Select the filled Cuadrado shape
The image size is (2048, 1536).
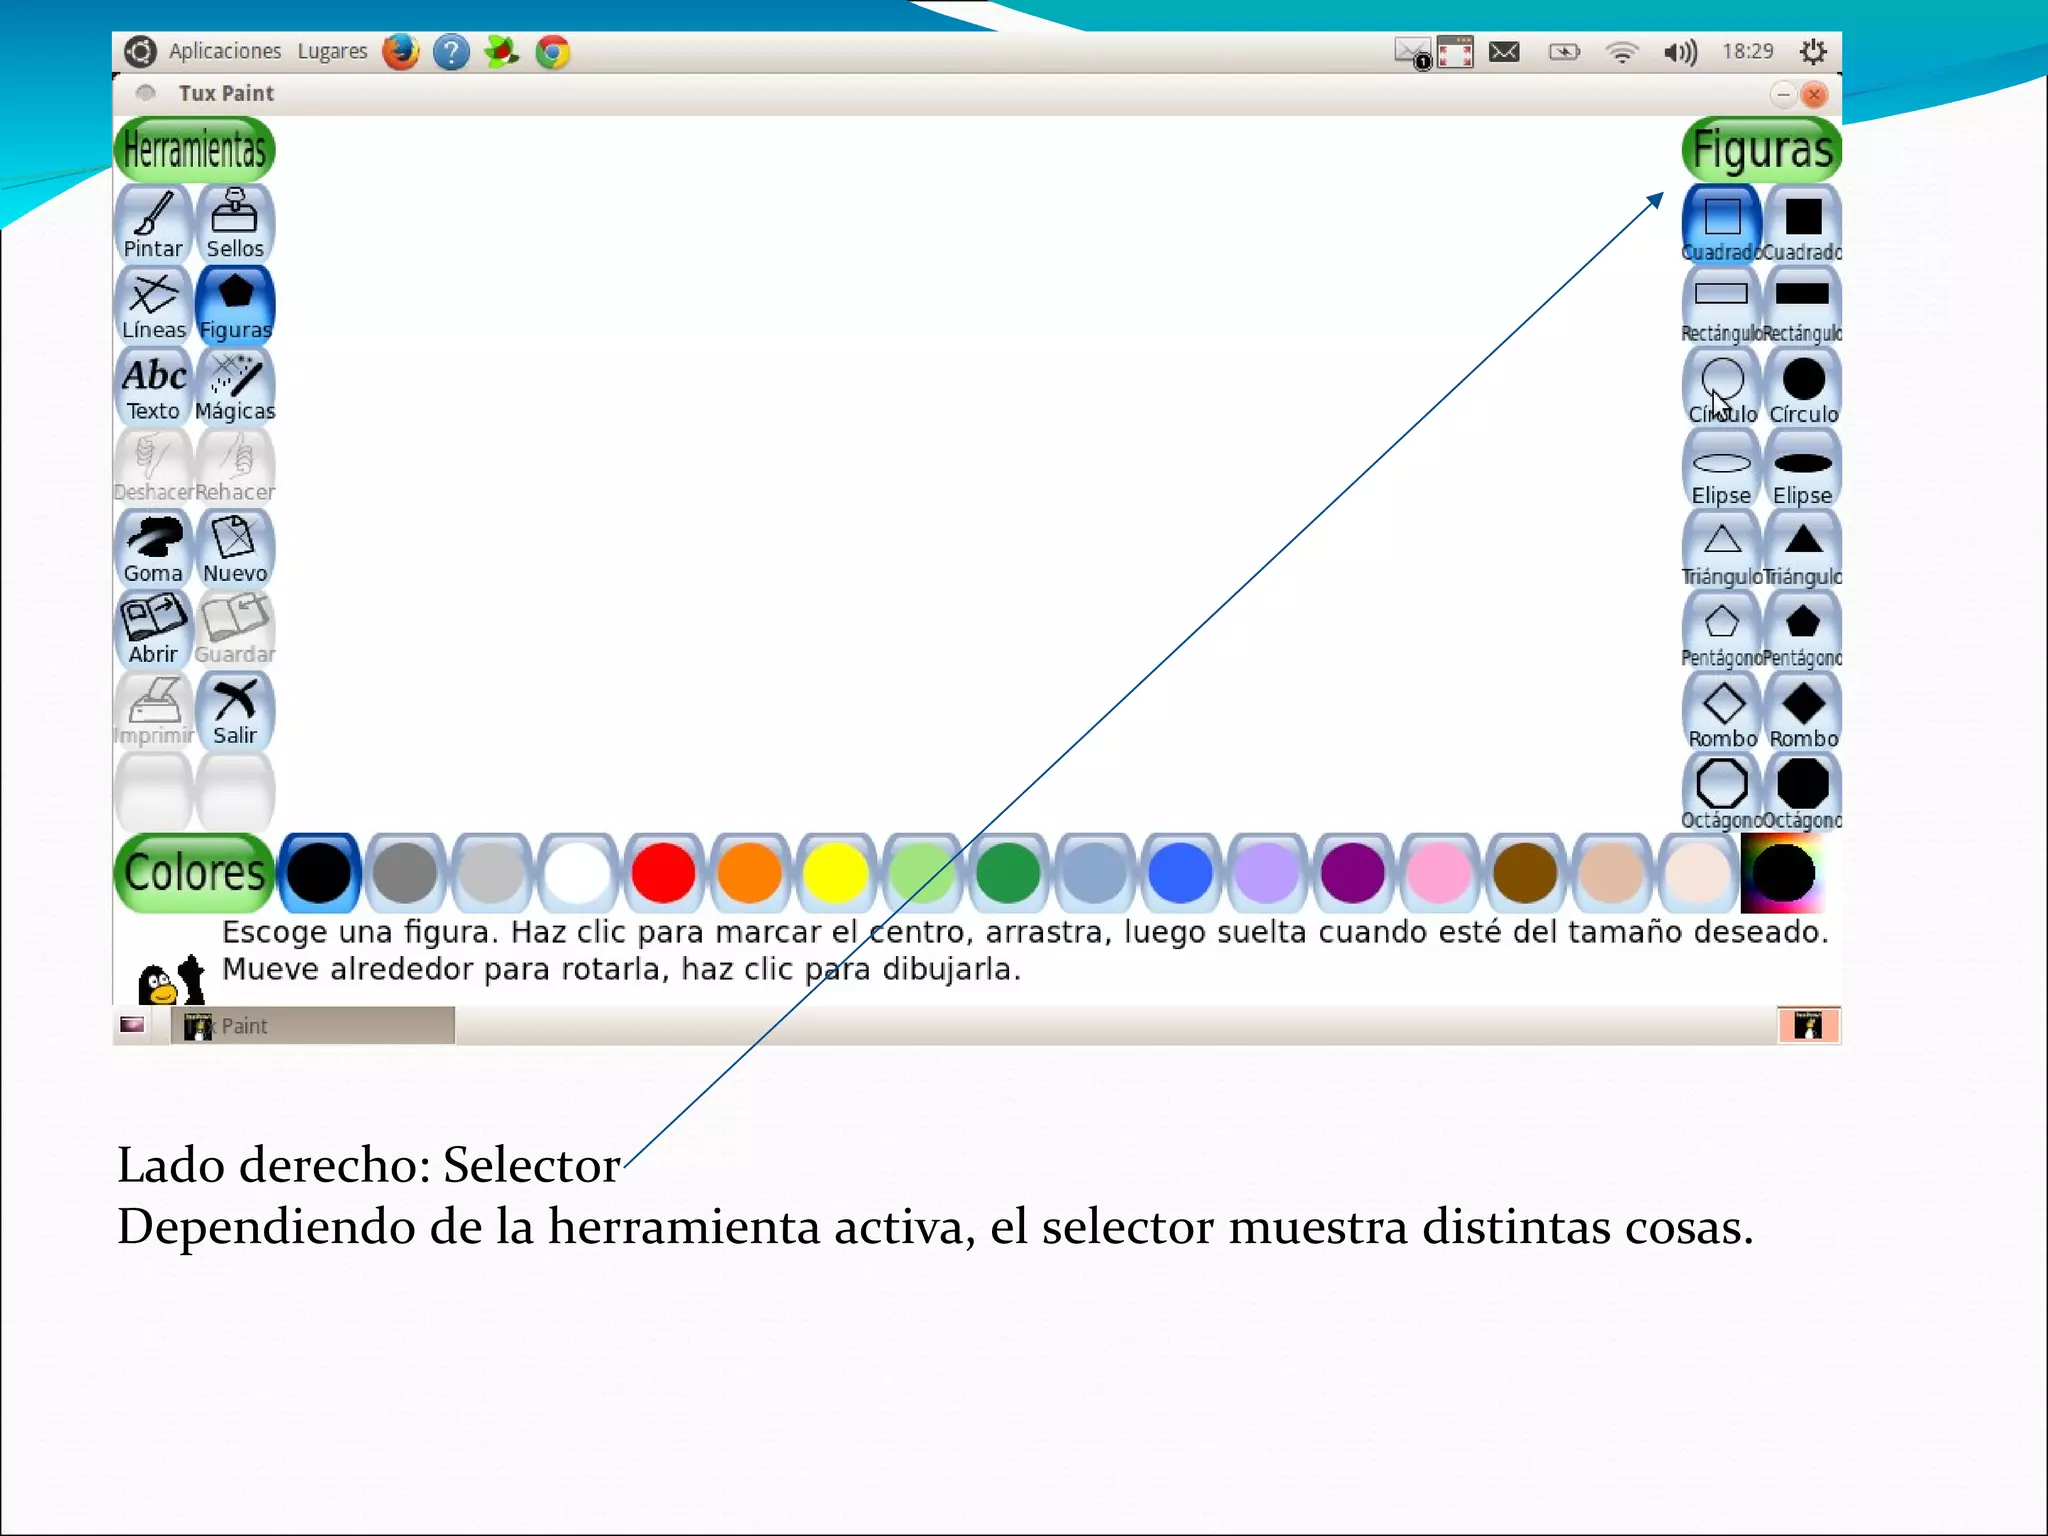(1802, 225)
